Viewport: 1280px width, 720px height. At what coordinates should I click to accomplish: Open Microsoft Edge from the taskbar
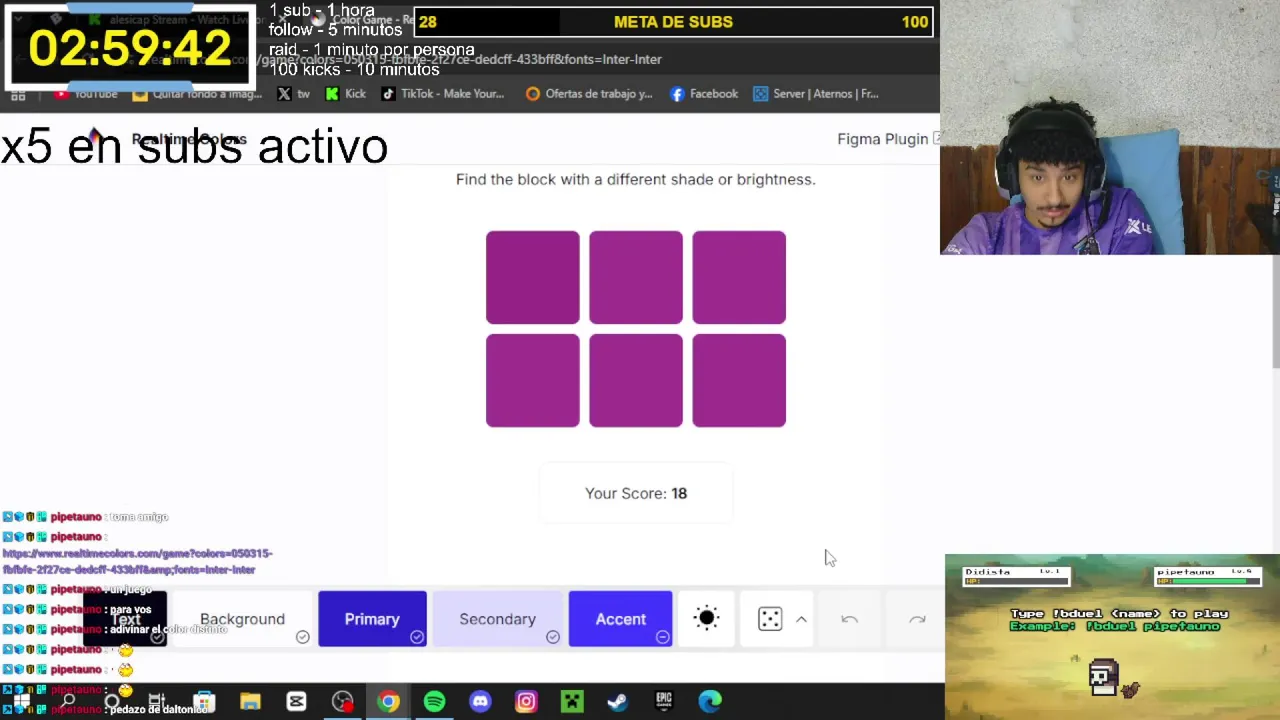click(x=710, y=702)
